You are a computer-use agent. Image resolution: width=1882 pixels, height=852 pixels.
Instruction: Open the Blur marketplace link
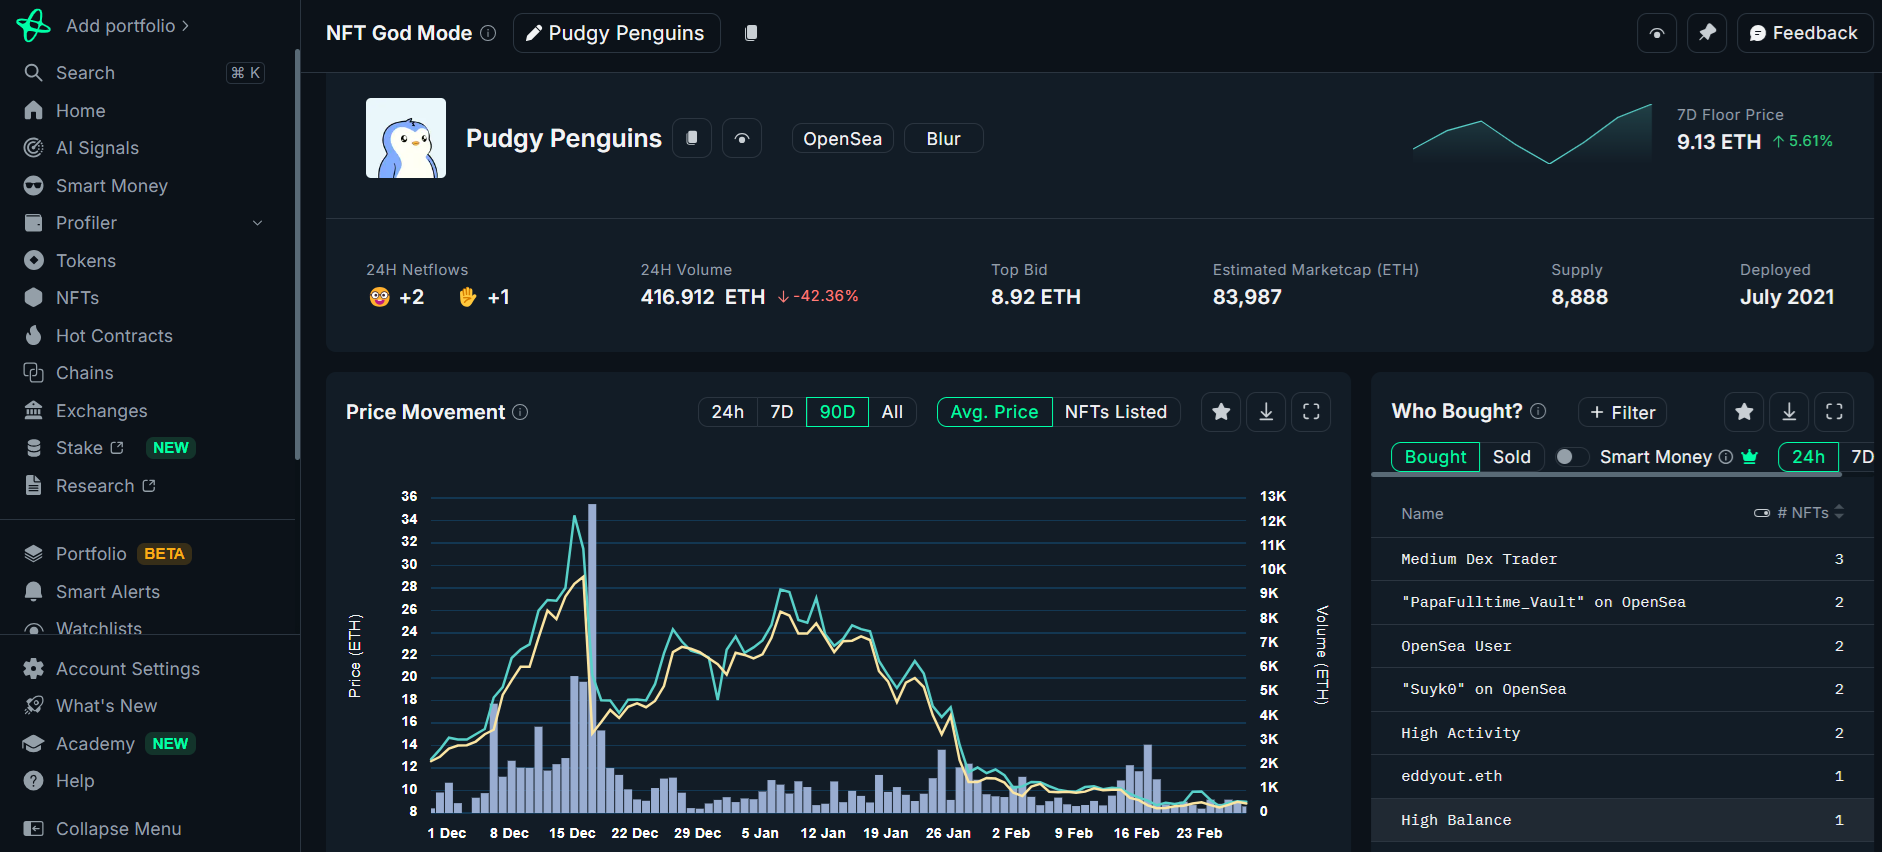pyautogui.click(x=943, y=139)
